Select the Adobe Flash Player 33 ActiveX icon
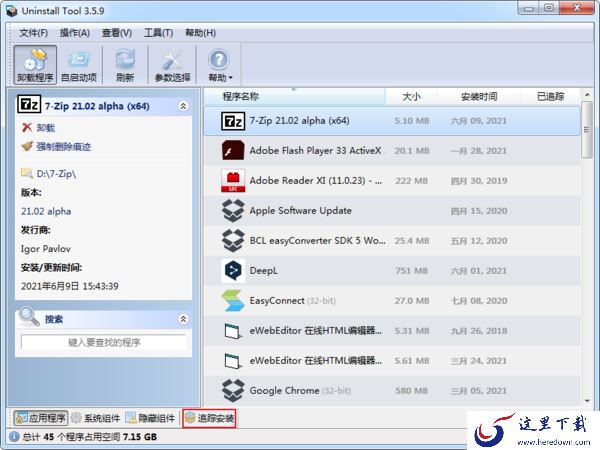Image resolution: width=600 pixels, height=450 pixels. pos(233,150)
